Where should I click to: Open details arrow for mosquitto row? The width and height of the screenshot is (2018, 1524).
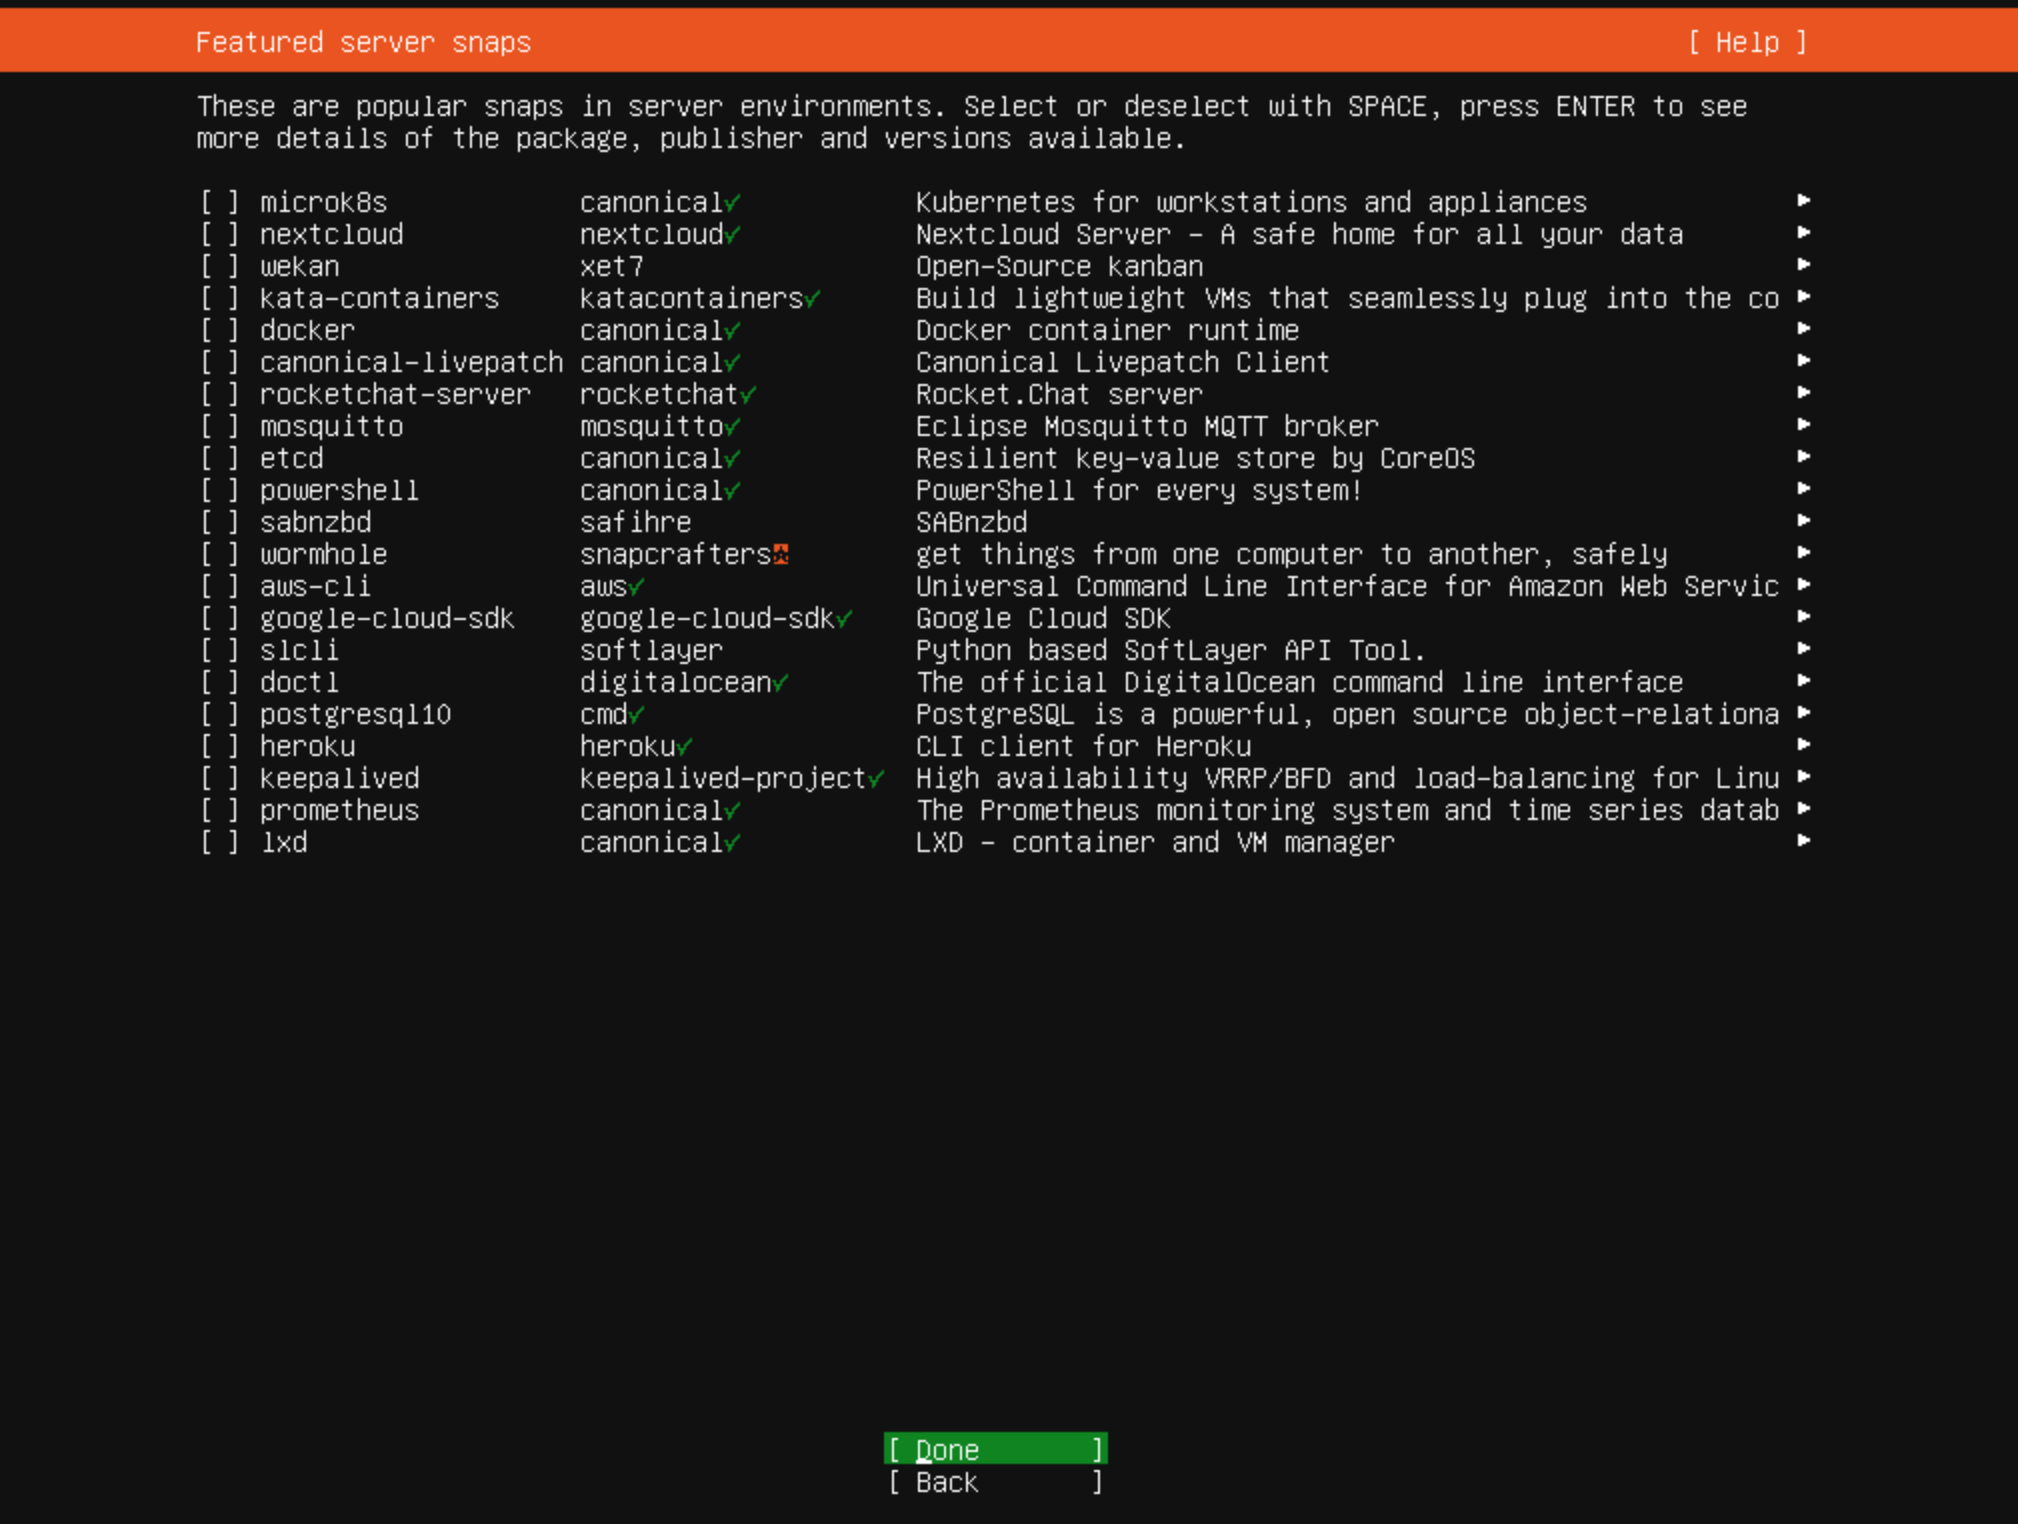coord(1803,425)
